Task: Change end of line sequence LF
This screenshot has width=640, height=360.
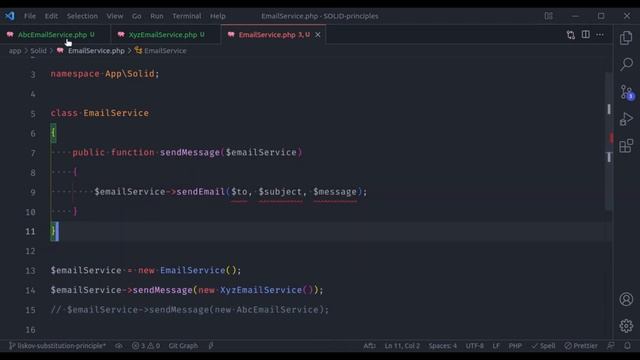Action: tap(496, 346)
